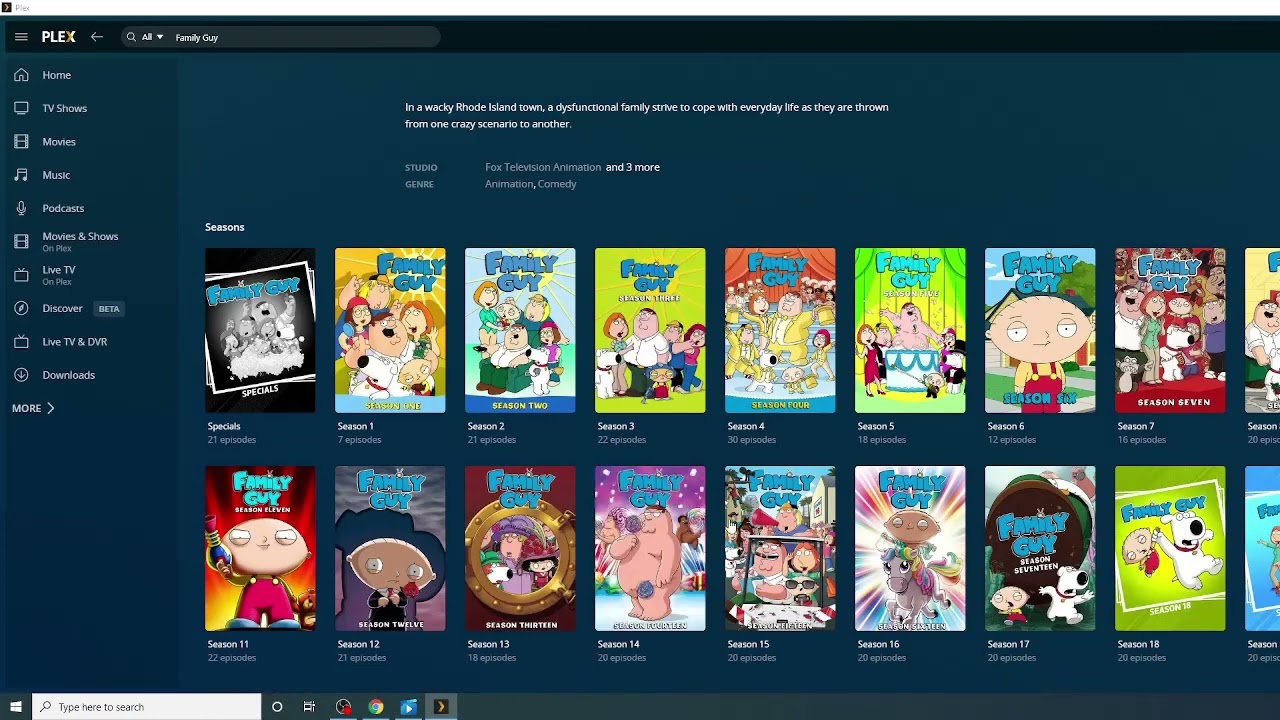This screenshot has height=720, width=1280.
Task: Open the Plex app on the taskbar
Action: (441, 707)
